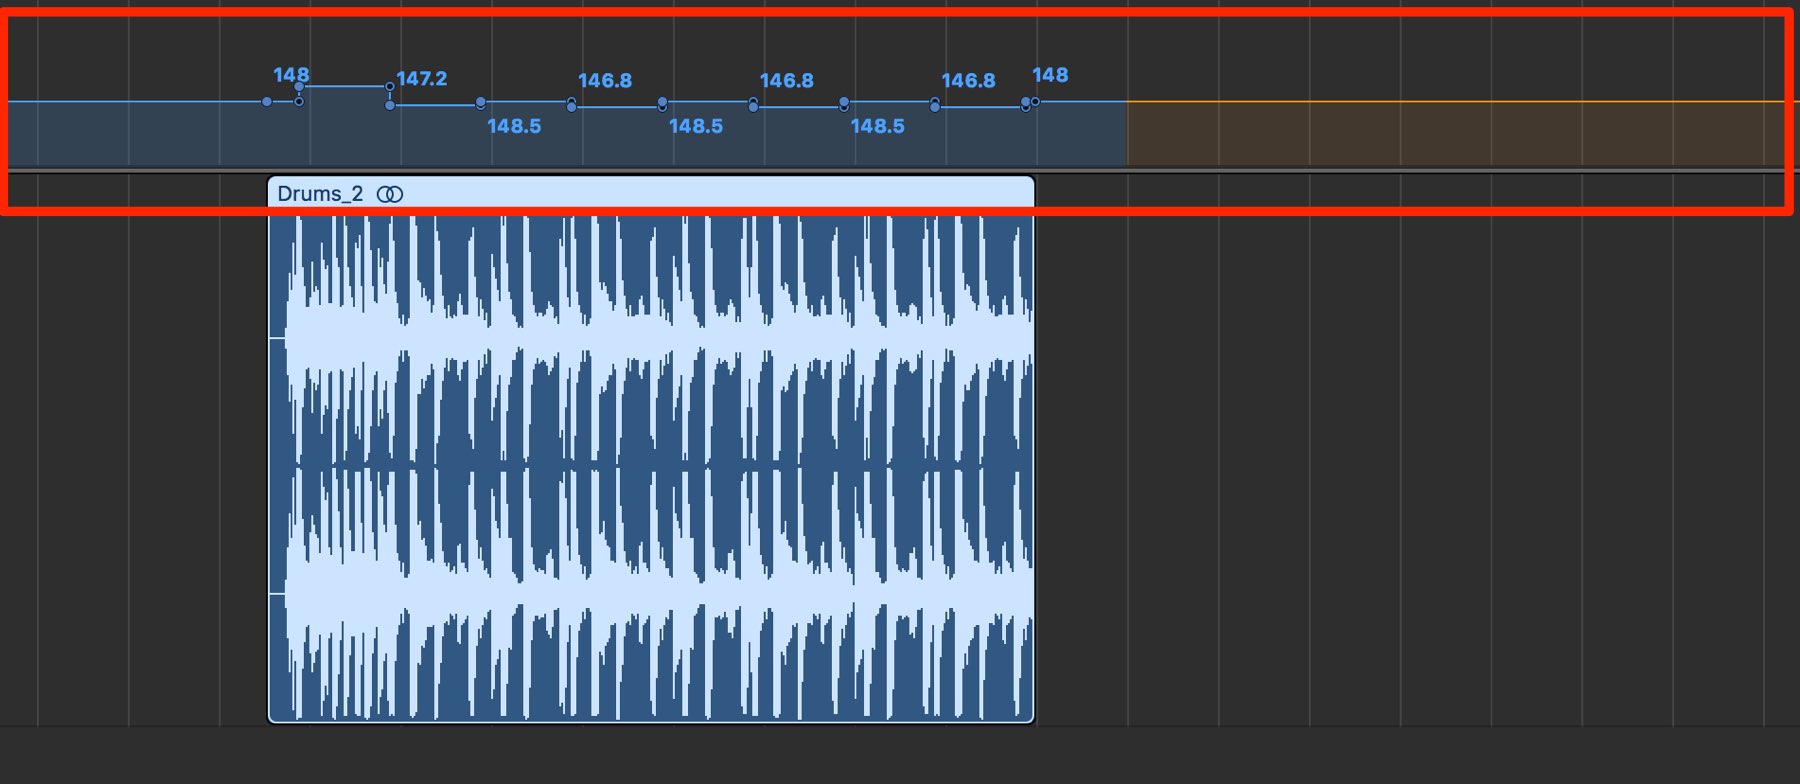Select the earliest tempo point before the 148 label
The height and width of the screenshot is (784, 1800).
coord(267,102)
